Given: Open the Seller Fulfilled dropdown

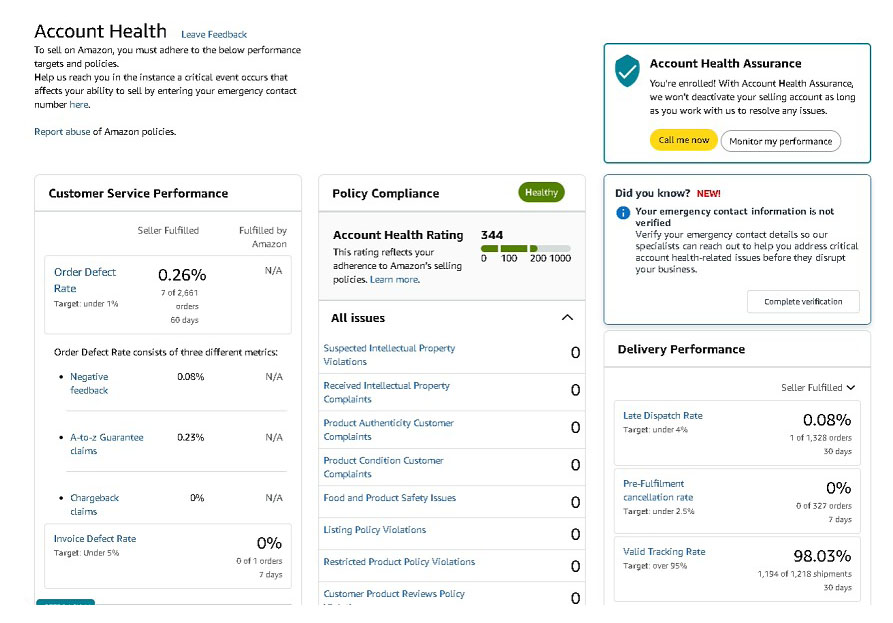Looking at the screenshot, I should pyautogui.click(x=818, y=387).
